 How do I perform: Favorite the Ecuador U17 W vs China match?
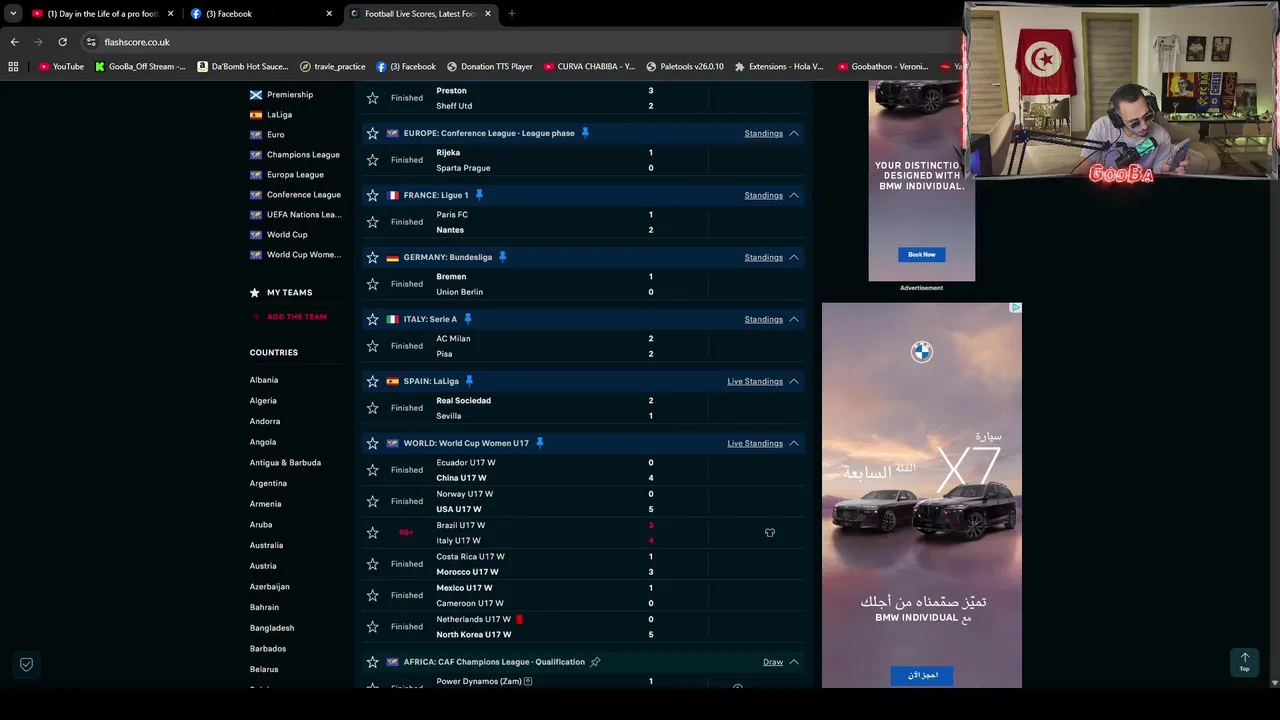click(372, 470)
